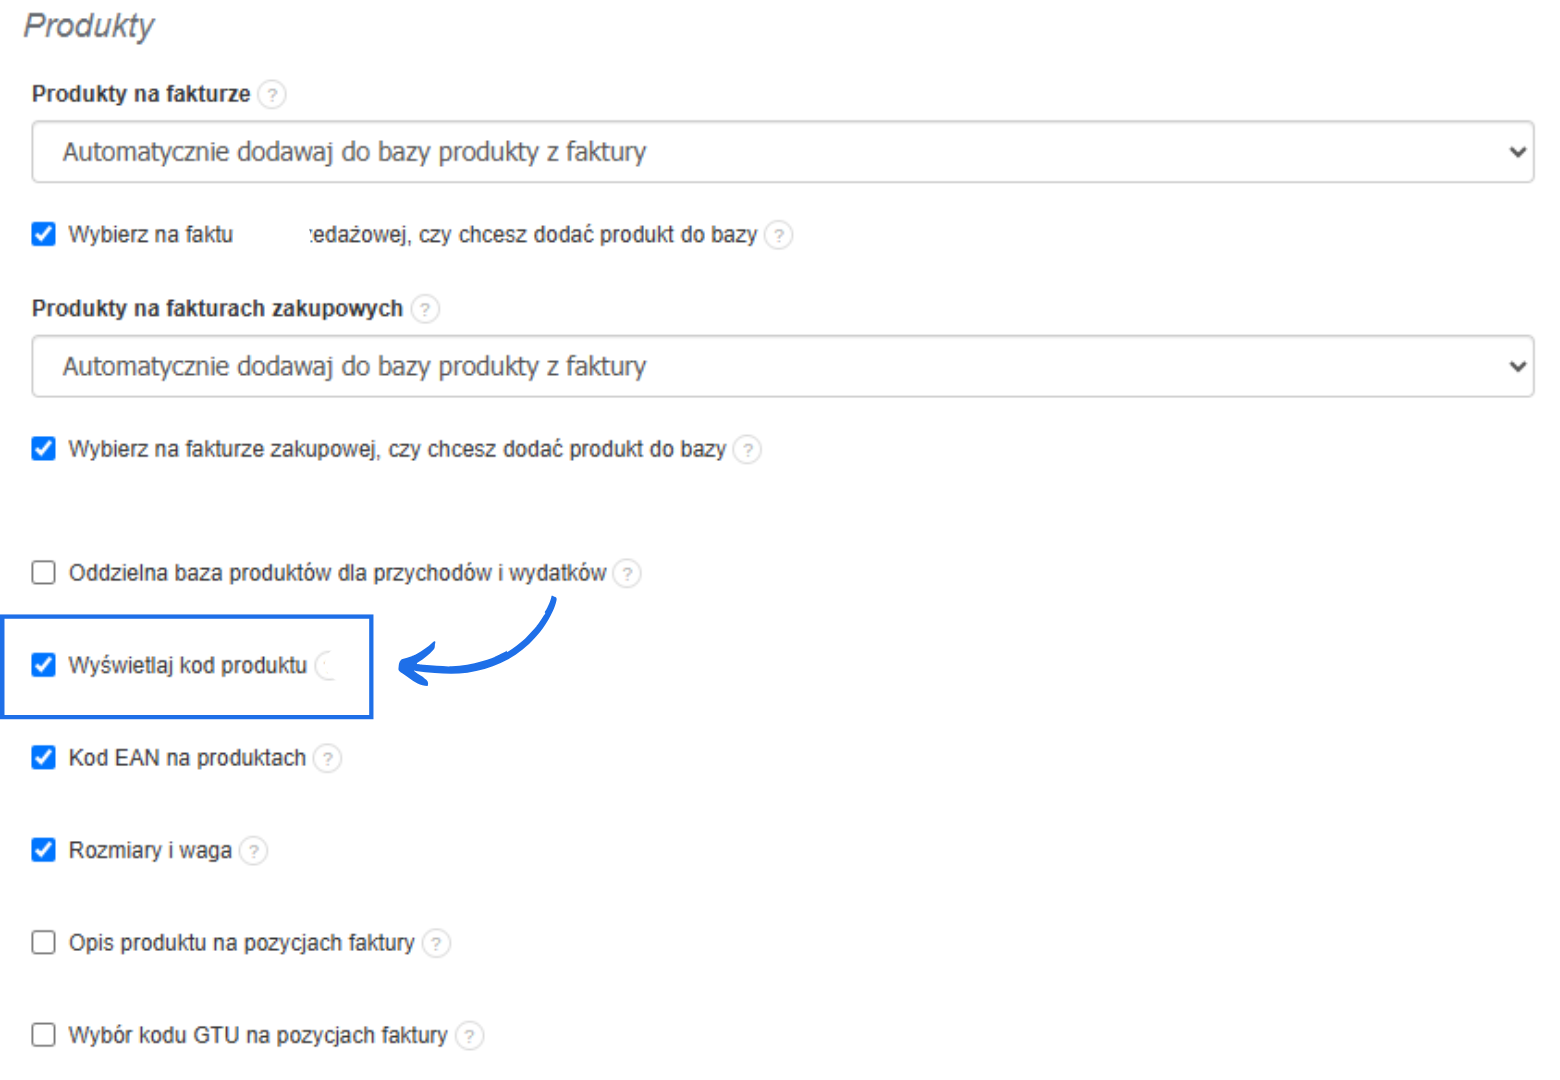Open help for Opis produktu na pozycjach
The width and height of the screenshot is (1560, 1080).
[436, 942]
